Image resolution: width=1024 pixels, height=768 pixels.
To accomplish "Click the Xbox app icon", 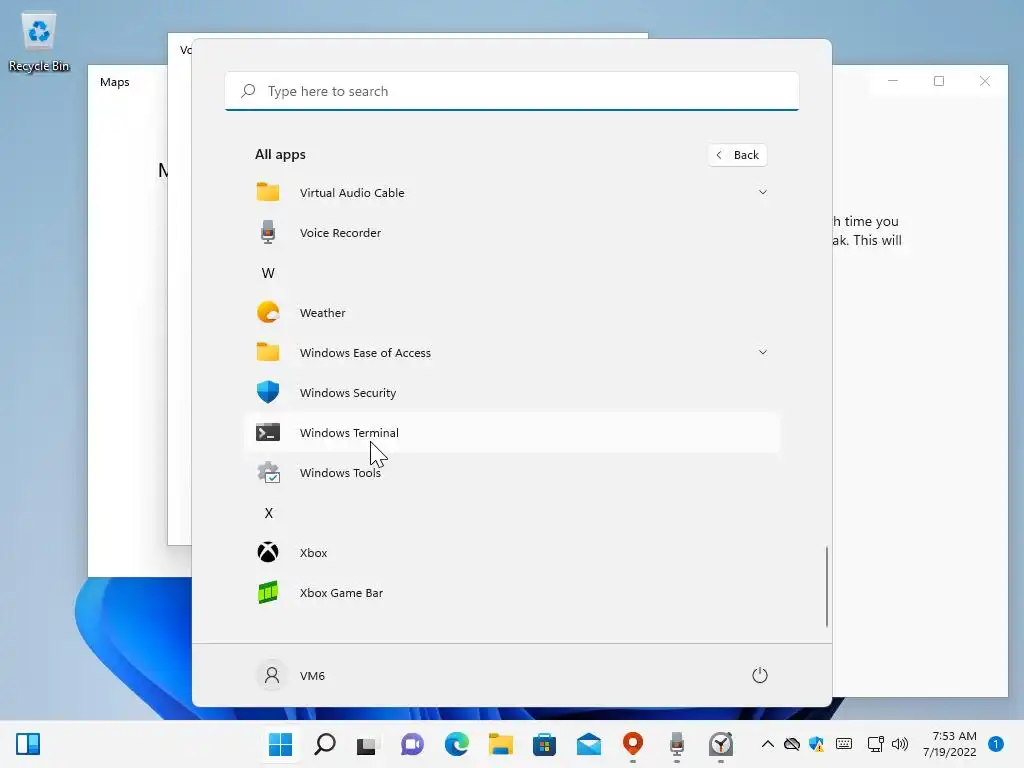I will 268,552.
